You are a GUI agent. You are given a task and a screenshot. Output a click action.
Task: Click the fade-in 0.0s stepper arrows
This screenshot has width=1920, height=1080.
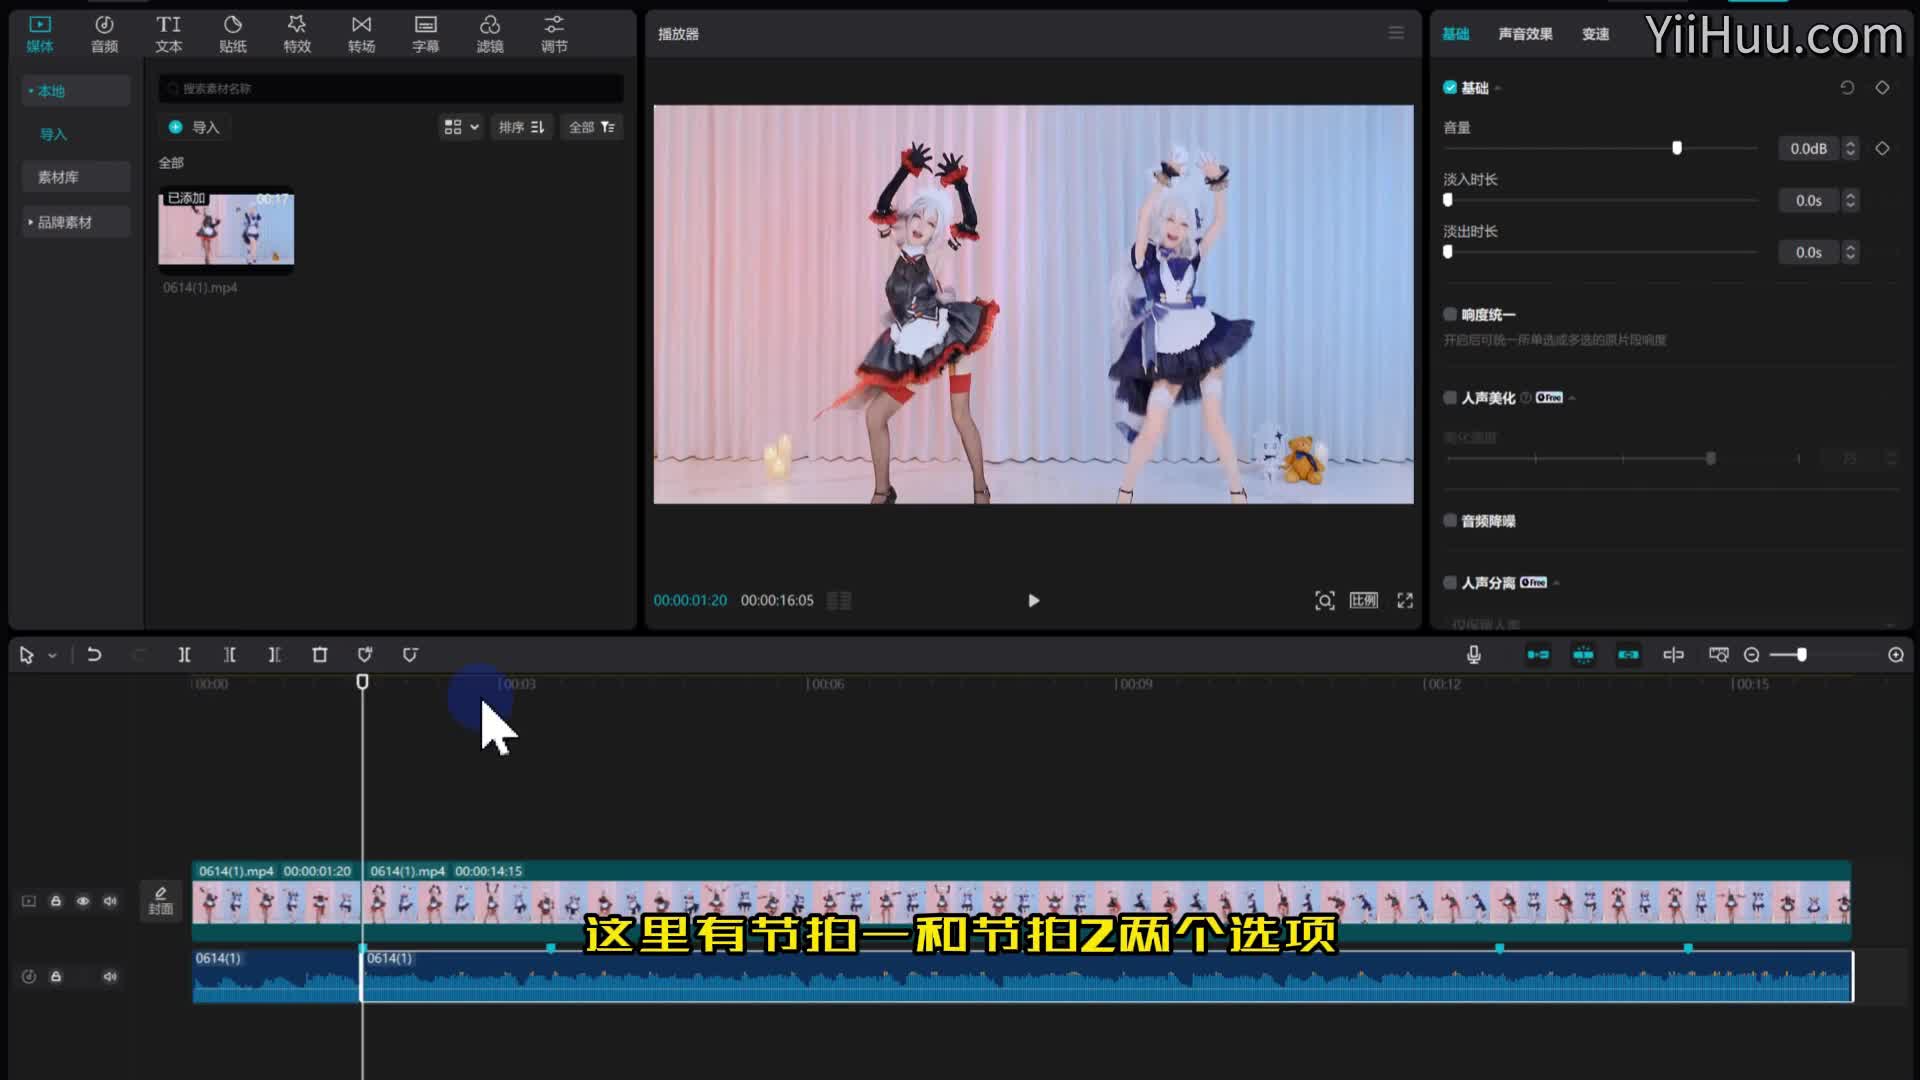[1850, 200]
